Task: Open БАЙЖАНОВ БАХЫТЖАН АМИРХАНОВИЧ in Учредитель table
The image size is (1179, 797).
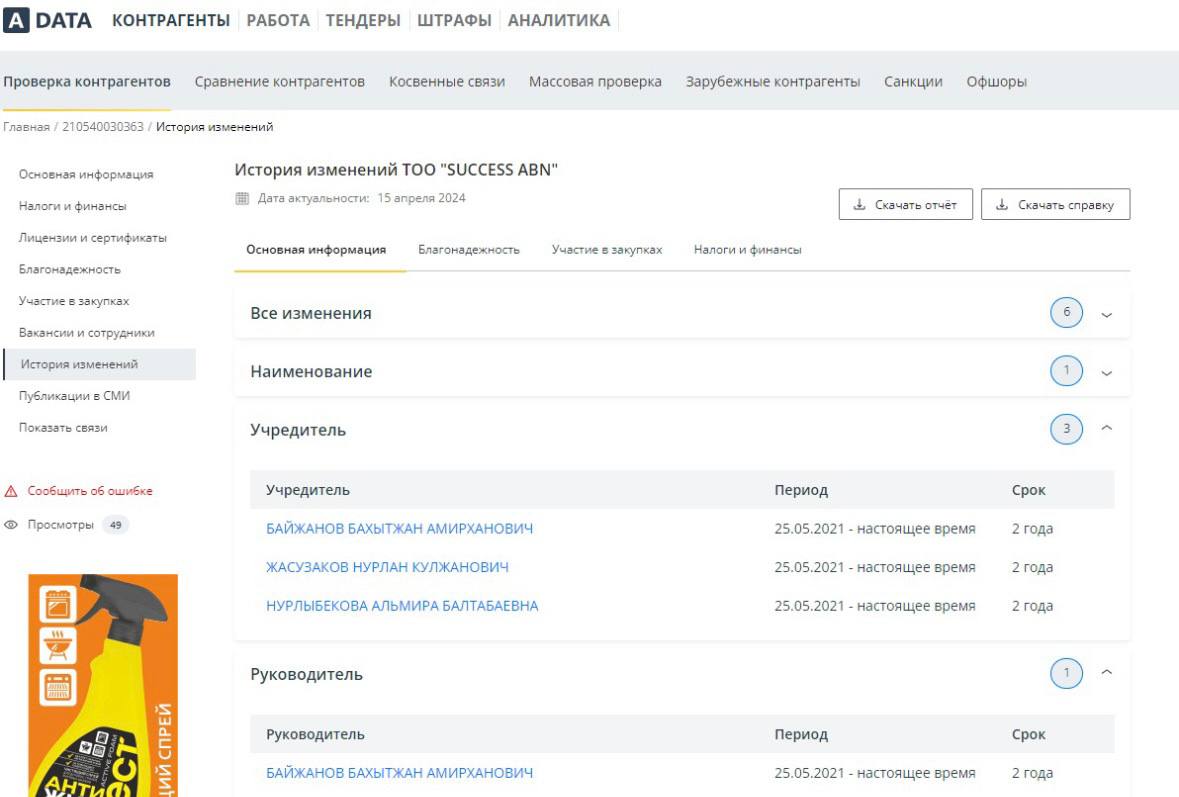Action: coord(399,529)
